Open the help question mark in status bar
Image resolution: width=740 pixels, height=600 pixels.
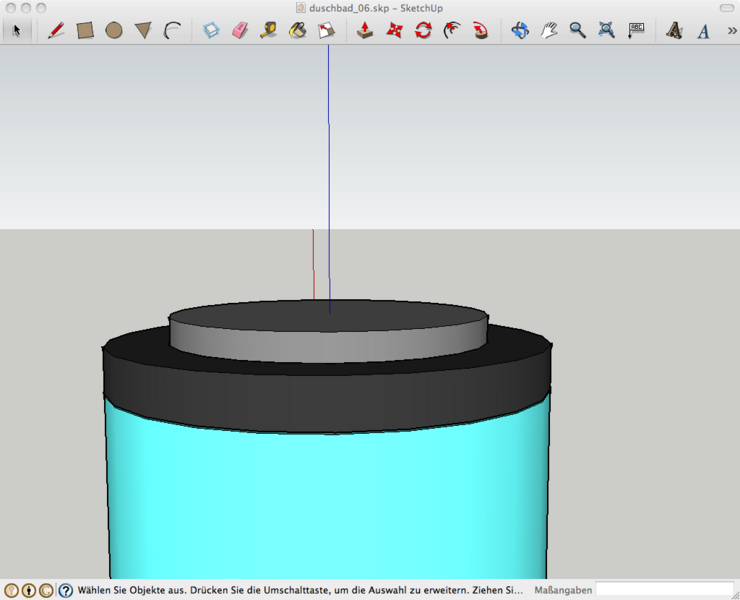click(x=66, y=590)
